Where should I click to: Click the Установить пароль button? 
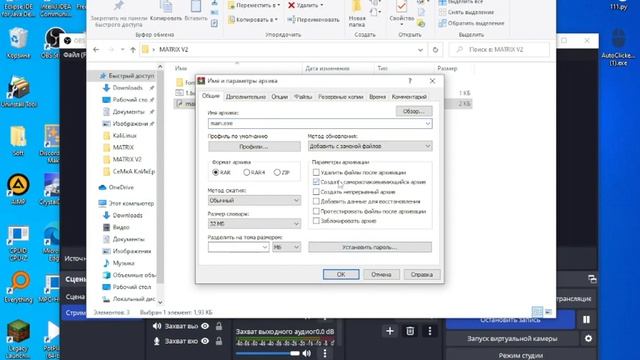pos(370,247)
